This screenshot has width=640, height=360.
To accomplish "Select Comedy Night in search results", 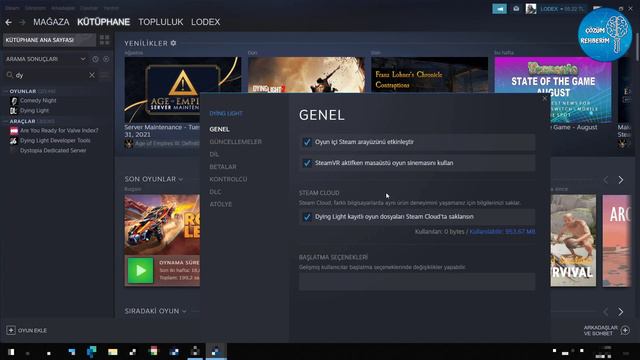I will point(38,101).
